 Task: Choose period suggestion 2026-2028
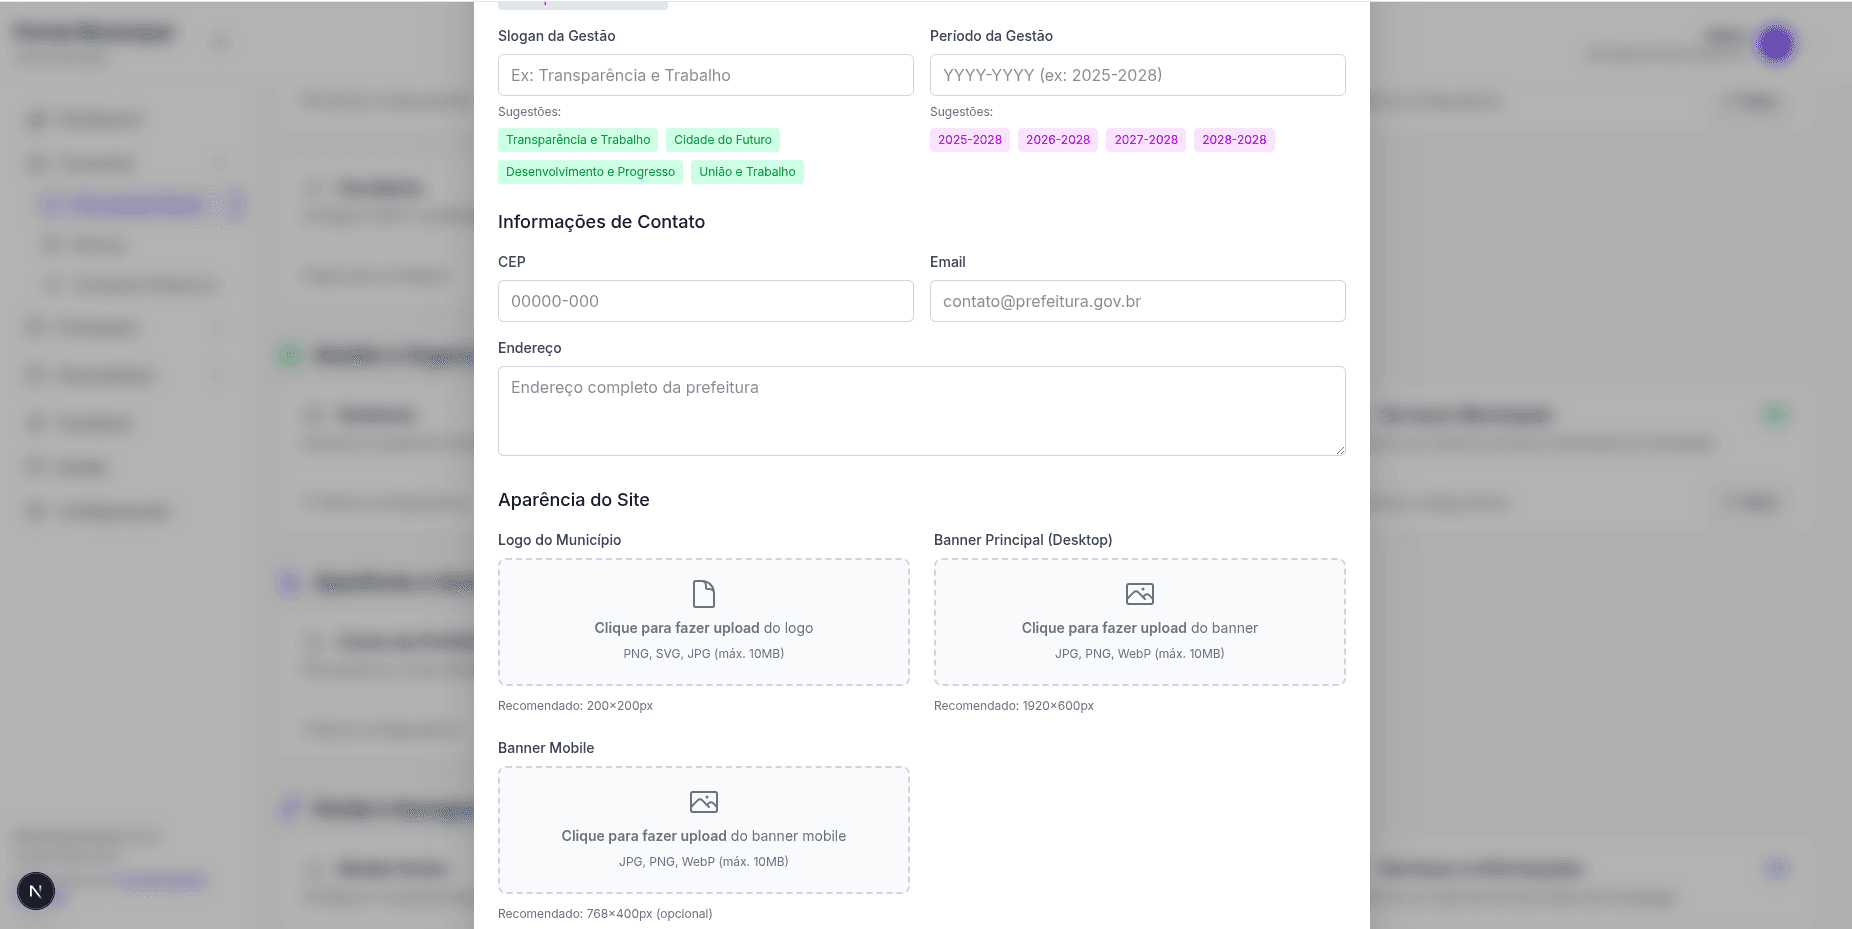coord(1057,139)
